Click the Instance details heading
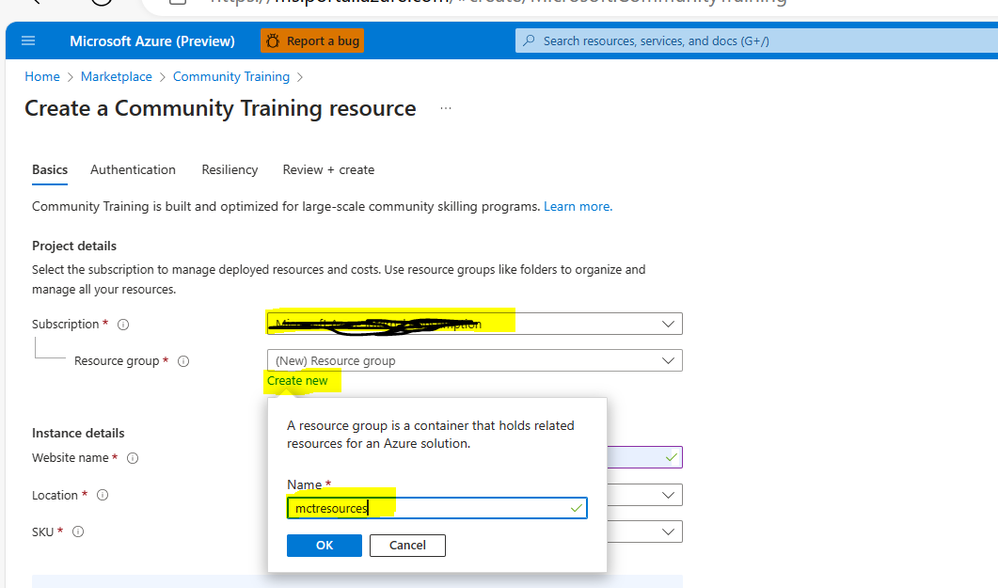 pos(78,433)
